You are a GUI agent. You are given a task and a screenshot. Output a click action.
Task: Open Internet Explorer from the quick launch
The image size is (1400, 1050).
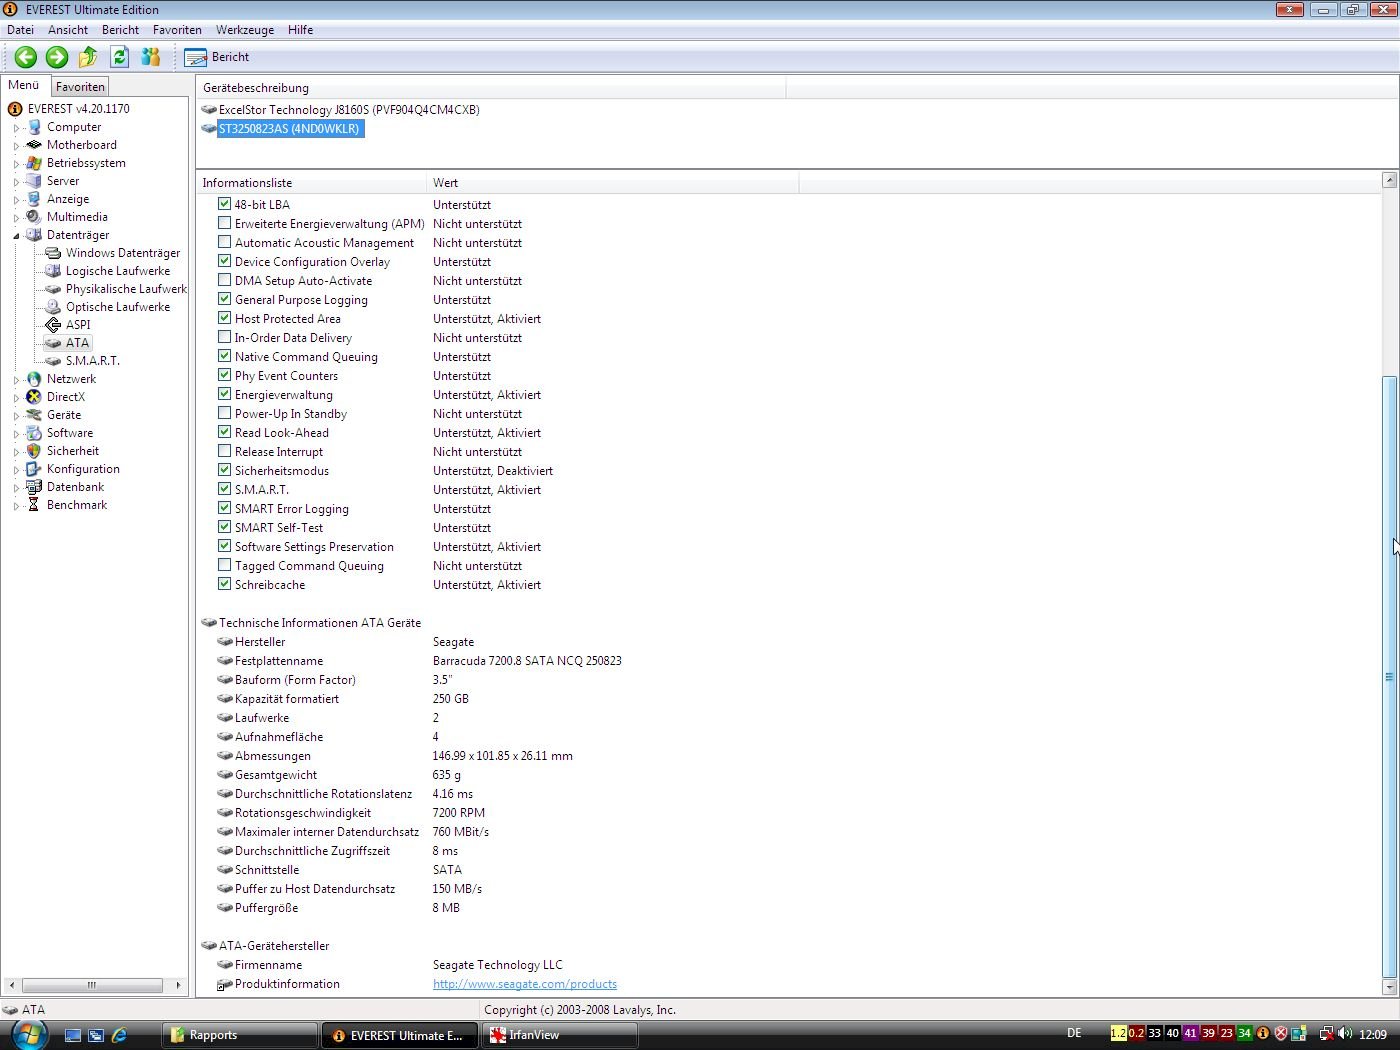click(119, 1035)
